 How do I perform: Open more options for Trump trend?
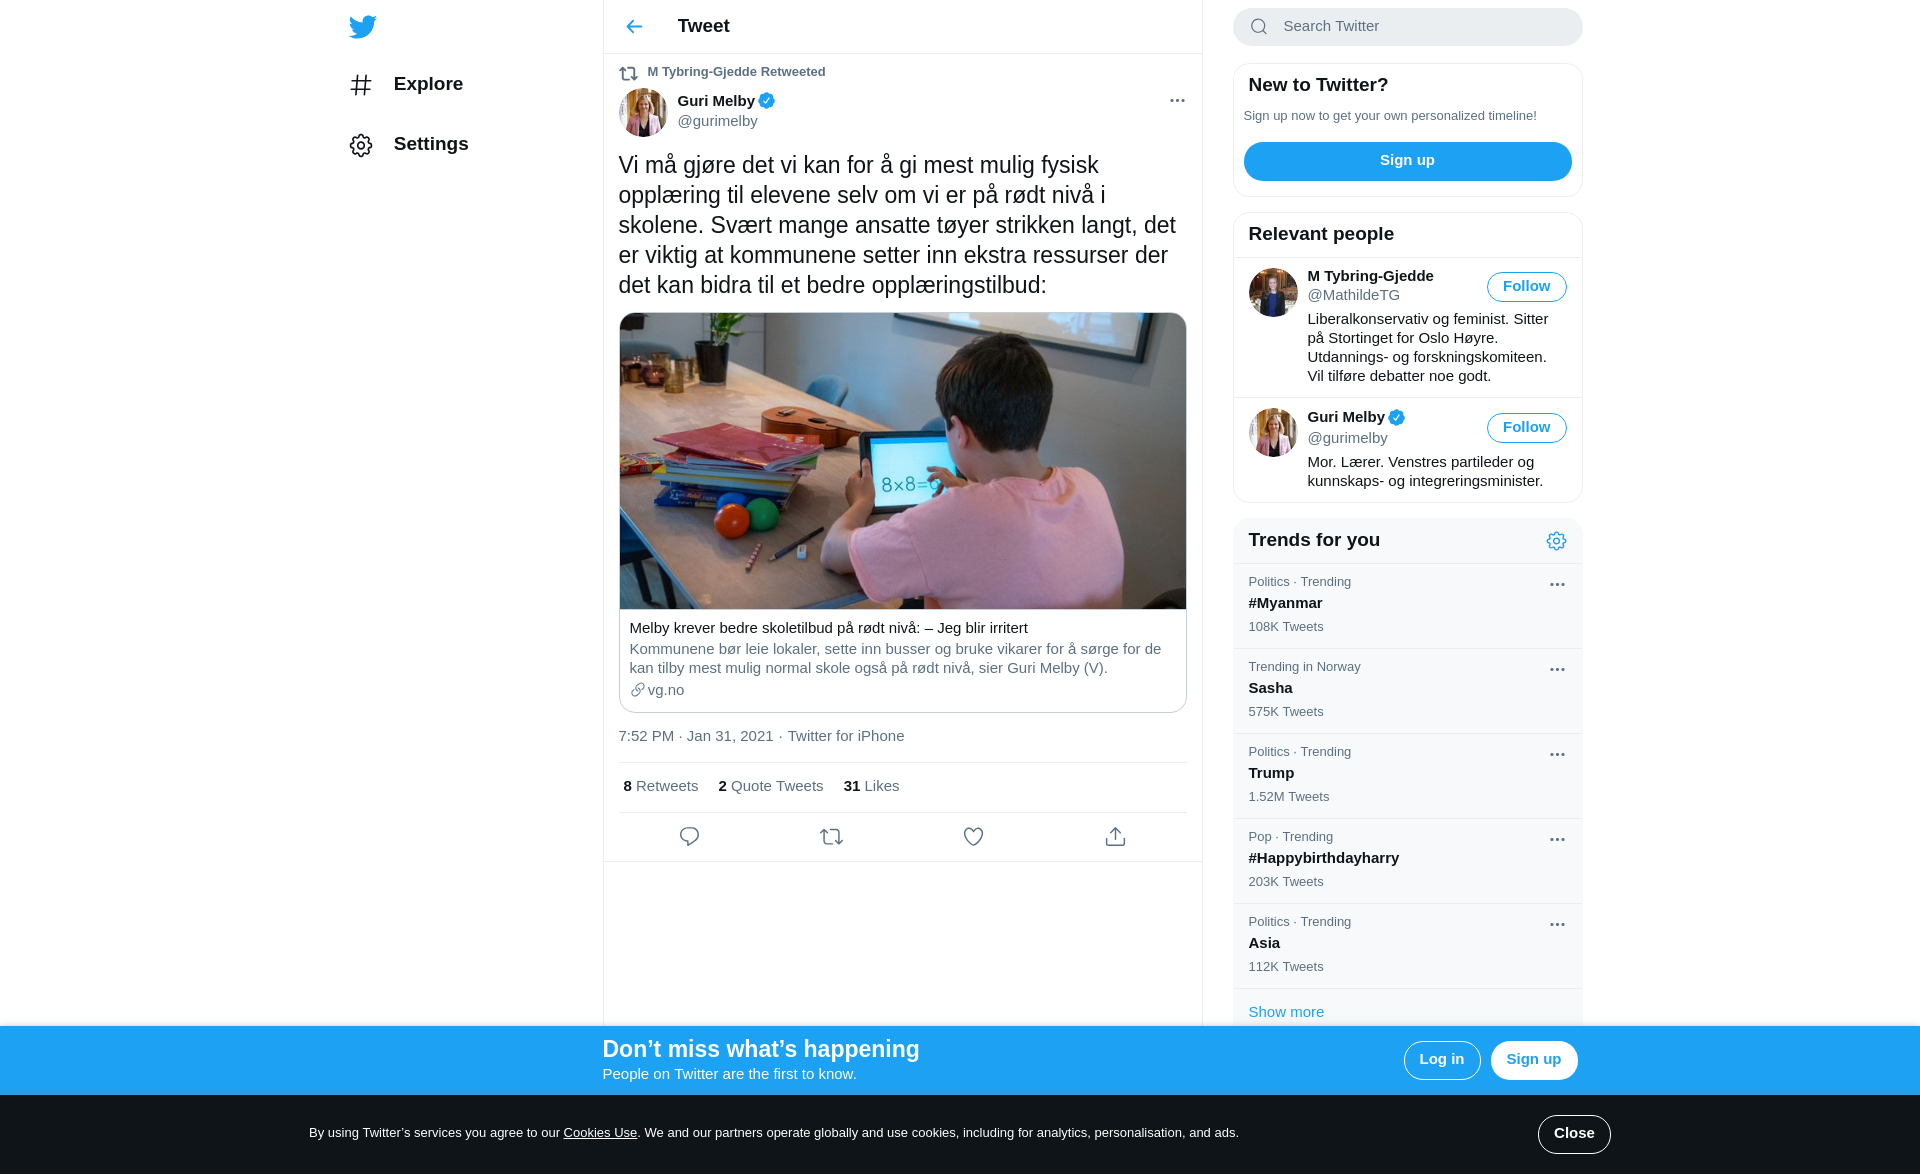tap(1557, 755)
